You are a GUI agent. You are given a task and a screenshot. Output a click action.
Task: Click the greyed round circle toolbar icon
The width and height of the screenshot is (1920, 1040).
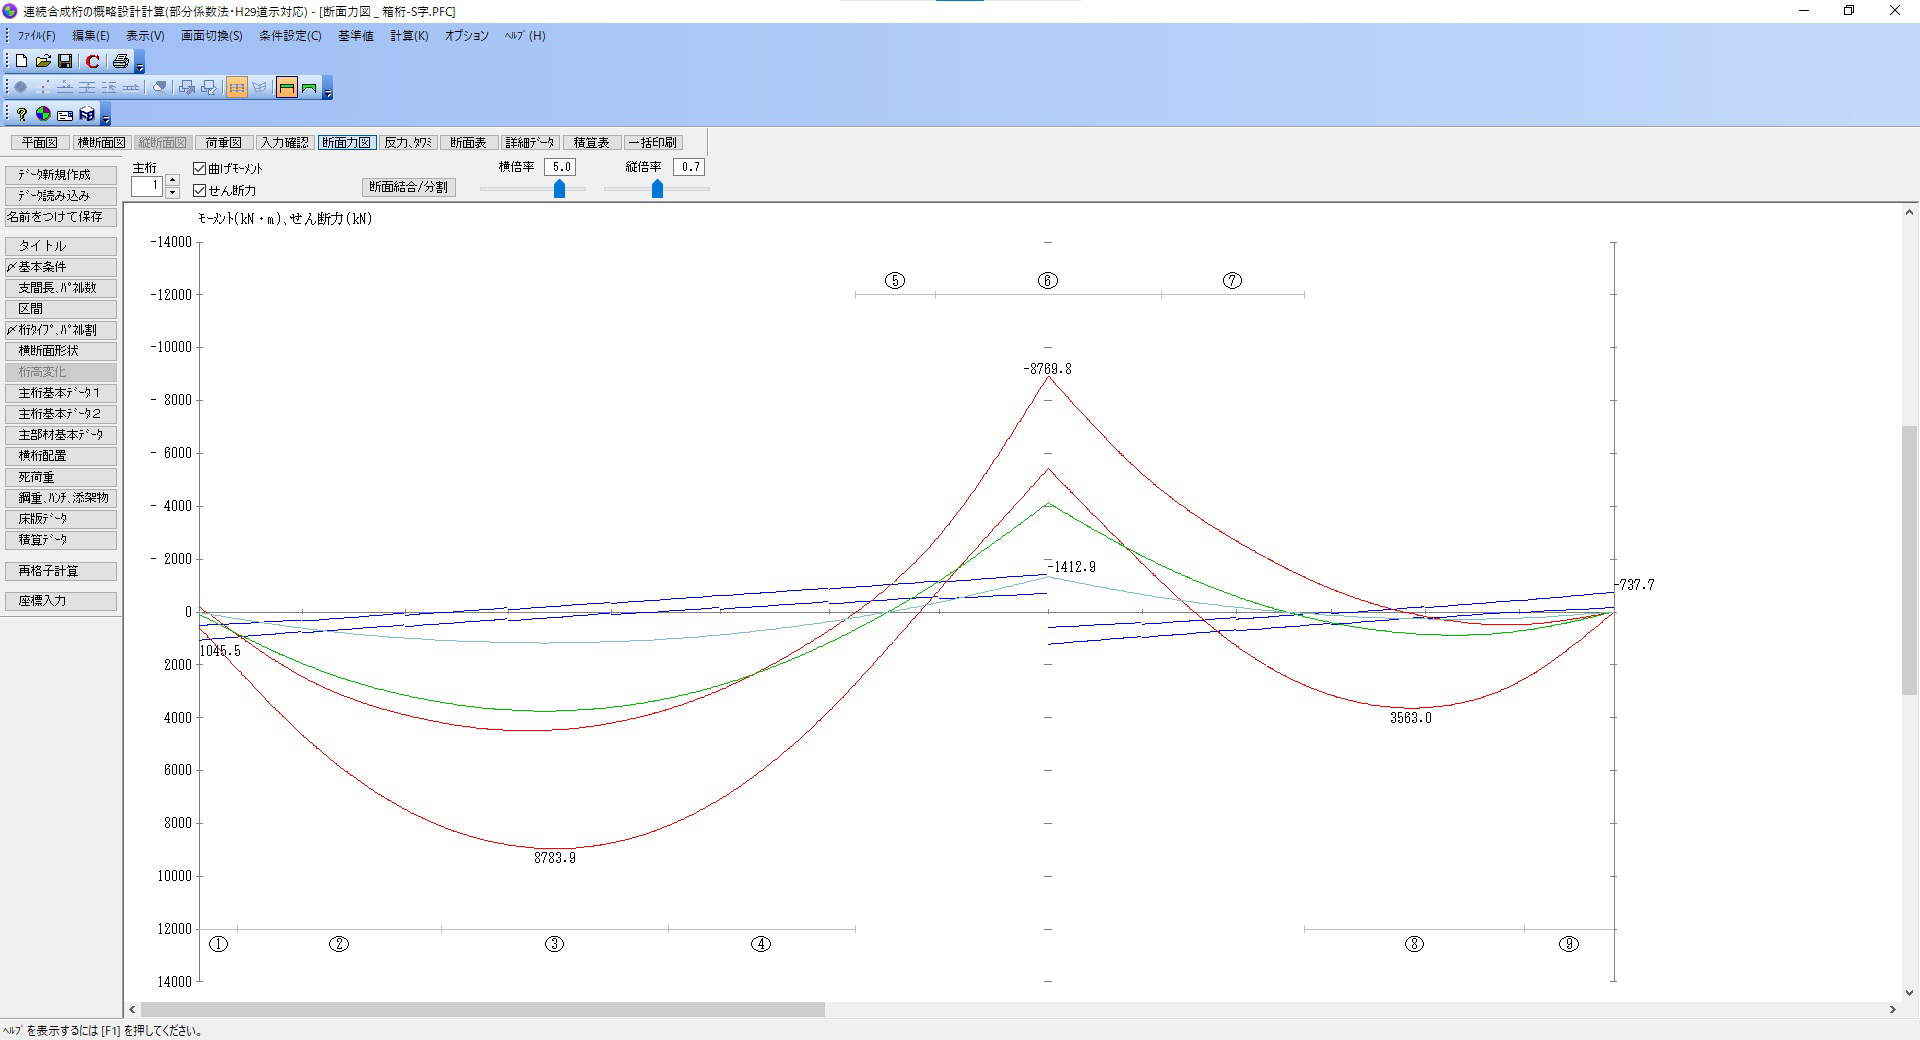[x=20, y=87]
